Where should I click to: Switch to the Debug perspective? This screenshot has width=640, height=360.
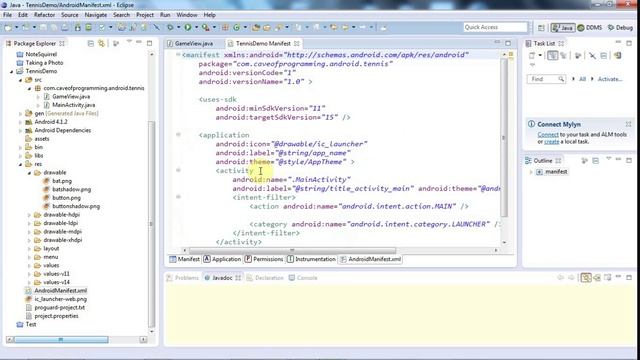pos(620,28)
